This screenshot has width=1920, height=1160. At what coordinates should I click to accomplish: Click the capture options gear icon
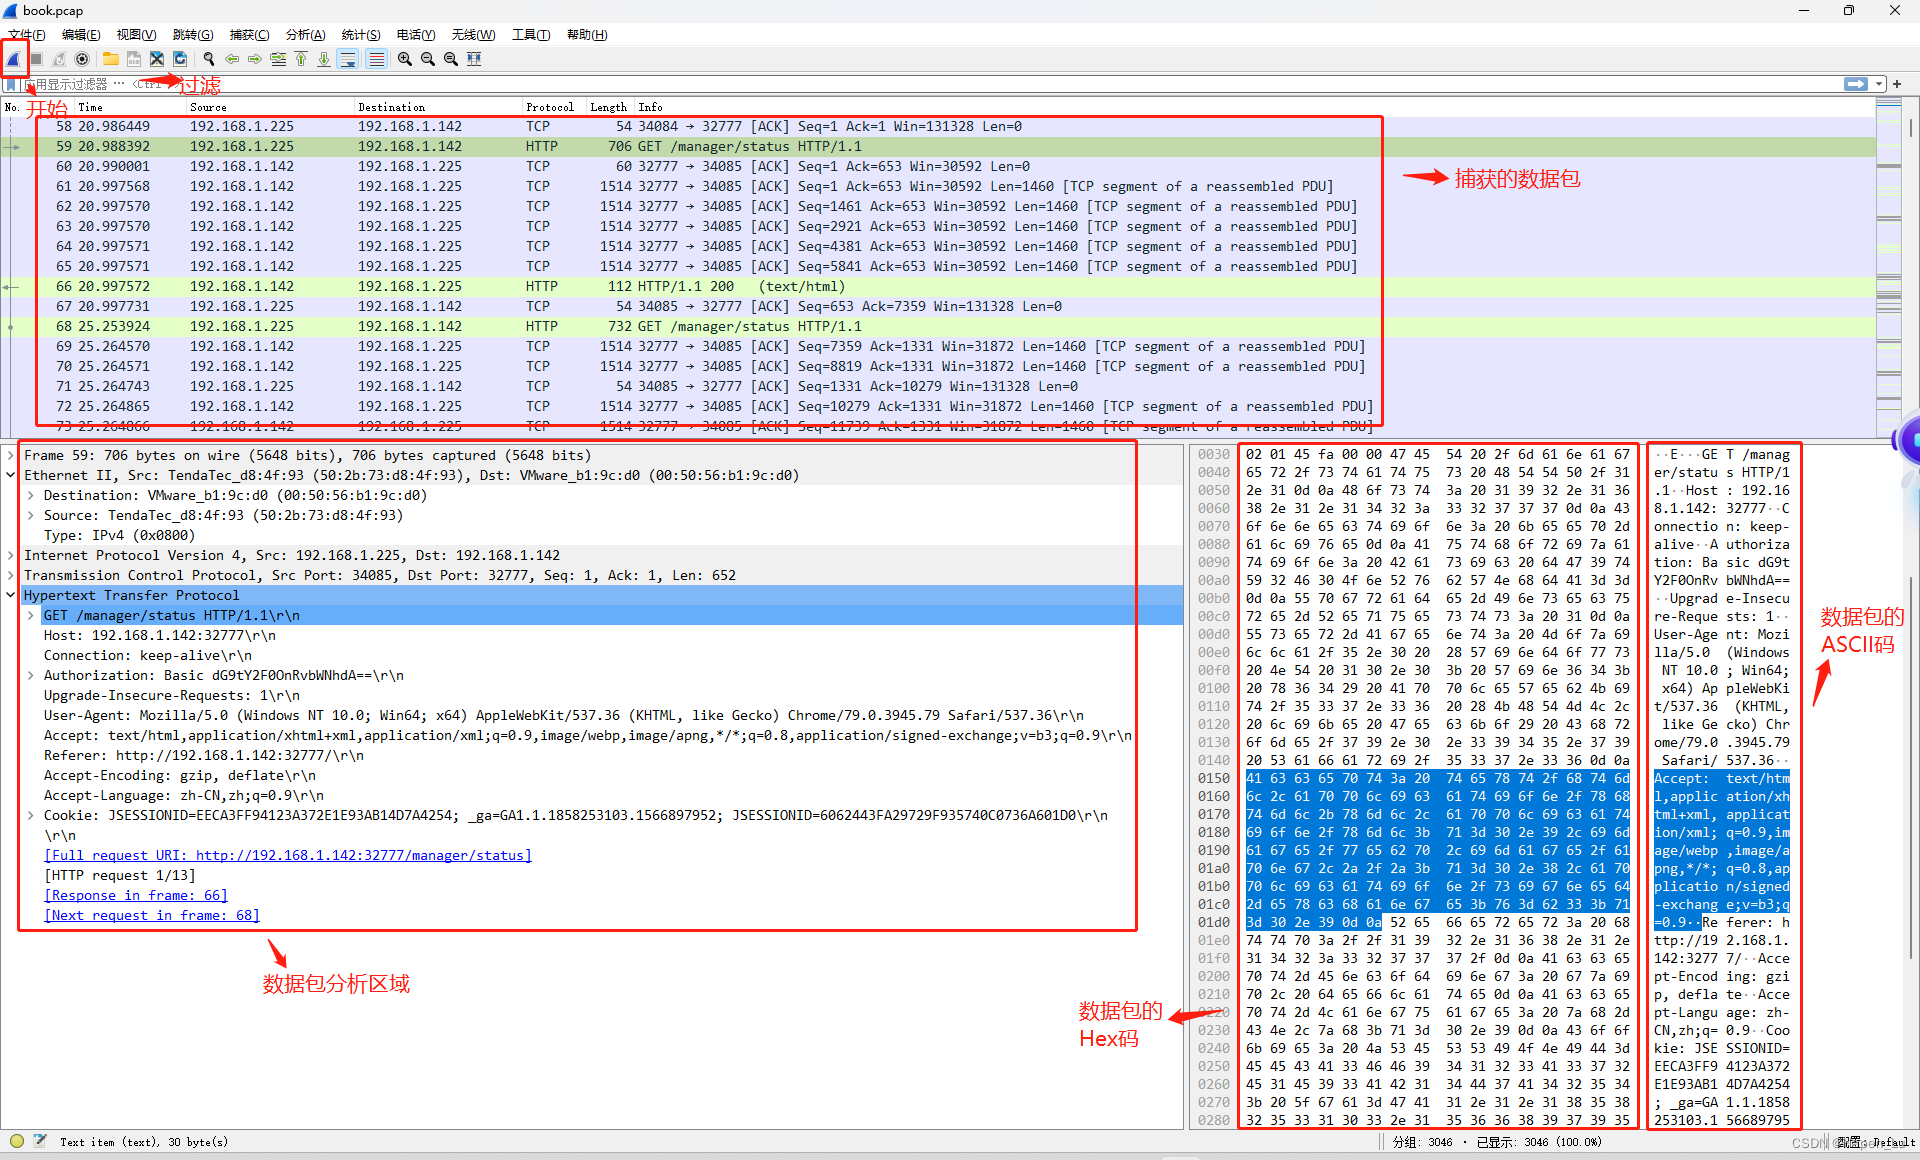point(82,59)
